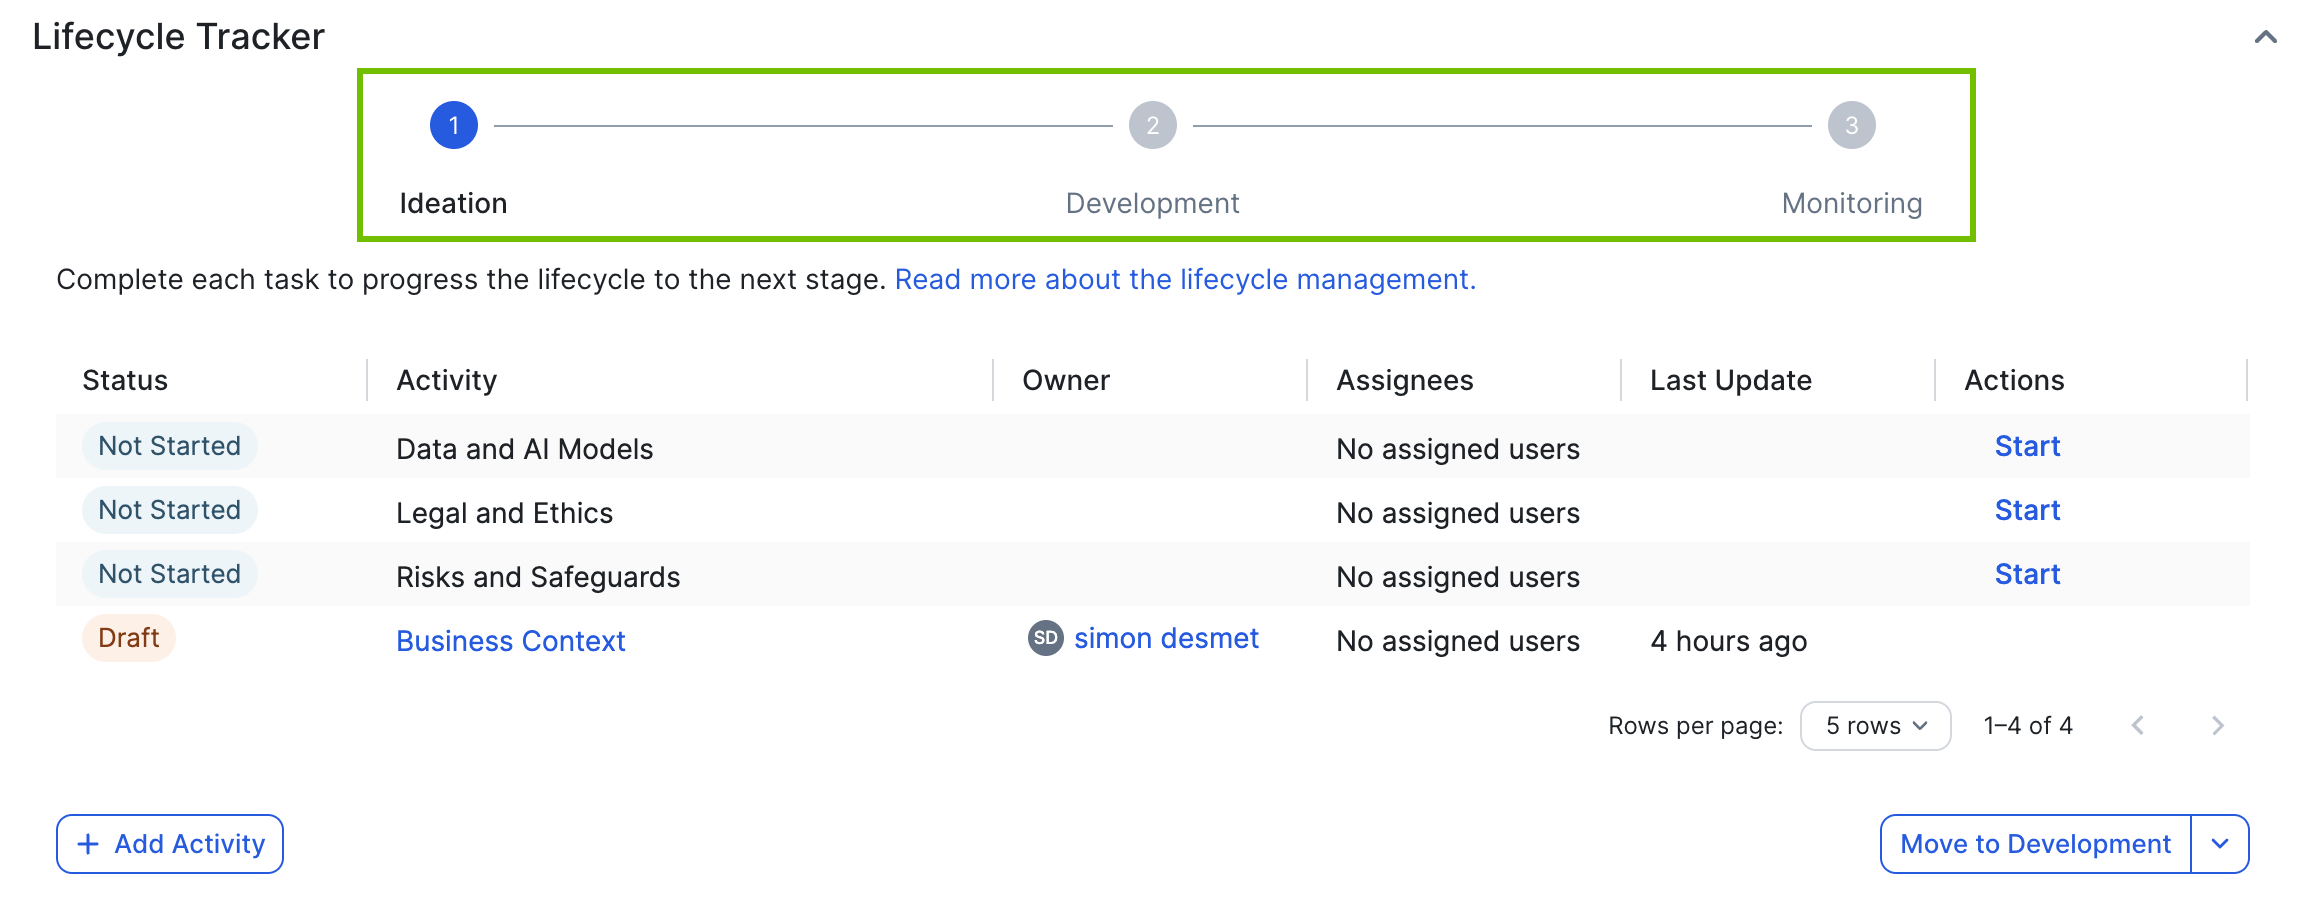Select the Ideation stage step circle

[x=453, y=126]
